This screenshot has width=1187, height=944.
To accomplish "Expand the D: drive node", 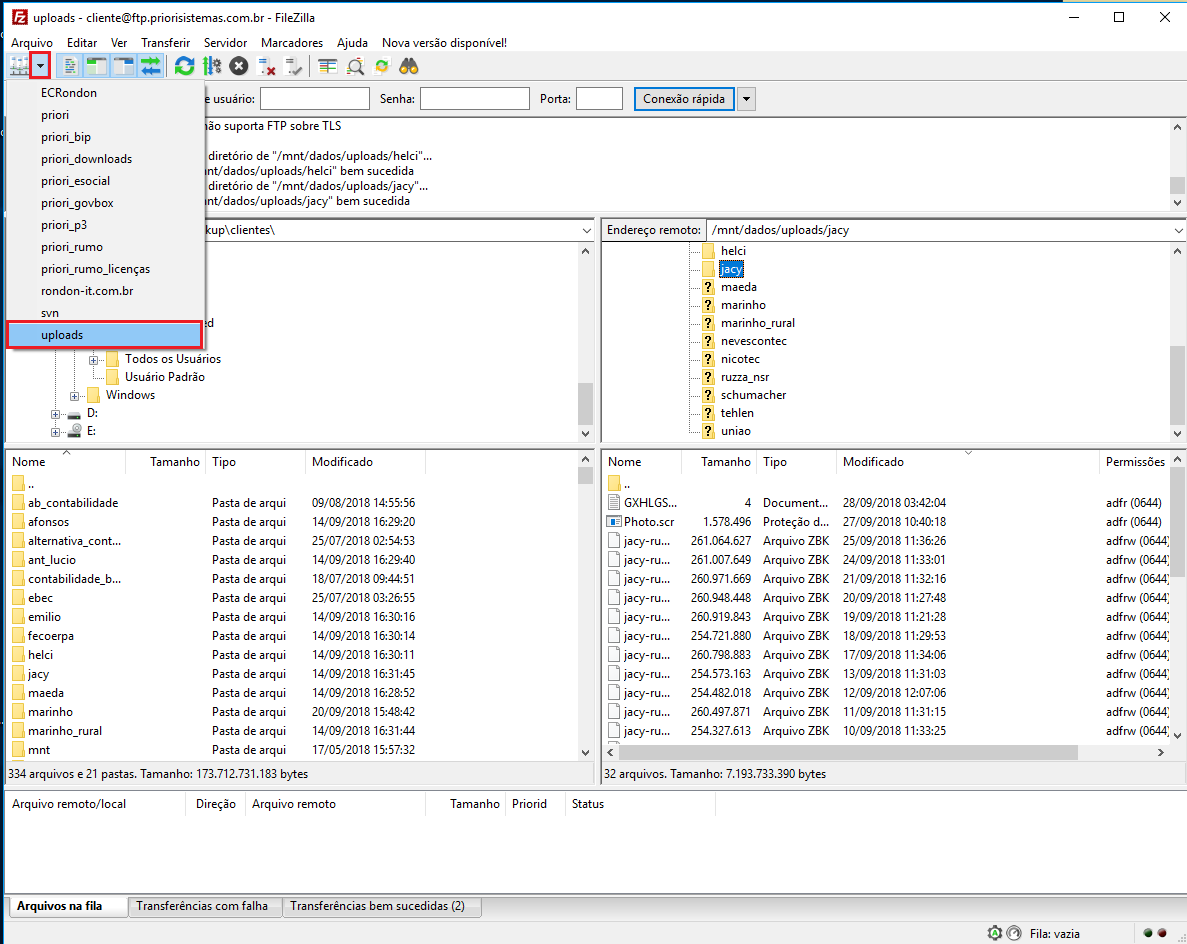I will (55, 414).
